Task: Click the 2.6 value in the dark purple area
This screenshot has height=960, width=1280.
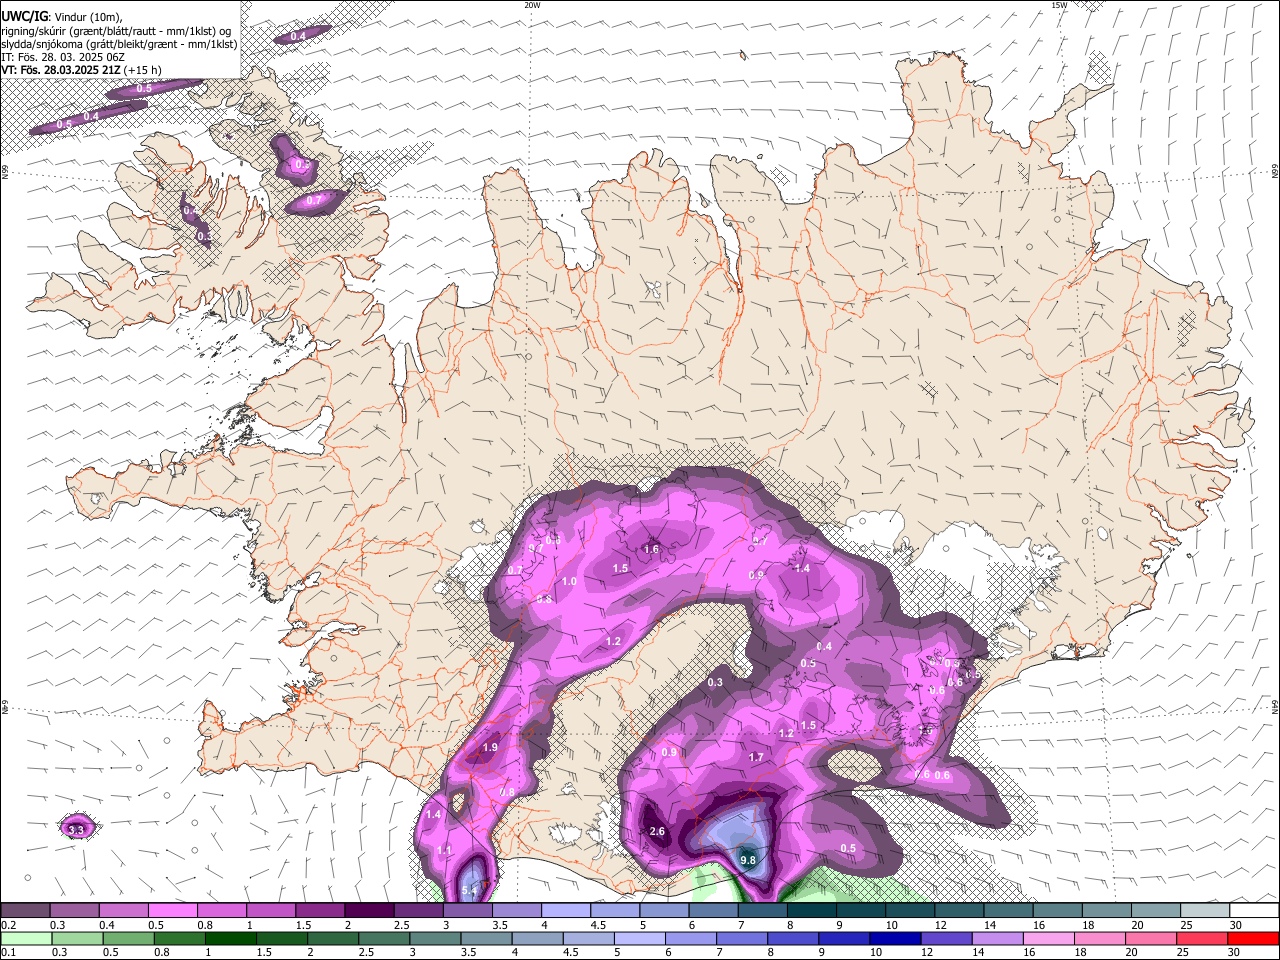Action: pyautogui.click(x=657, y=831)
